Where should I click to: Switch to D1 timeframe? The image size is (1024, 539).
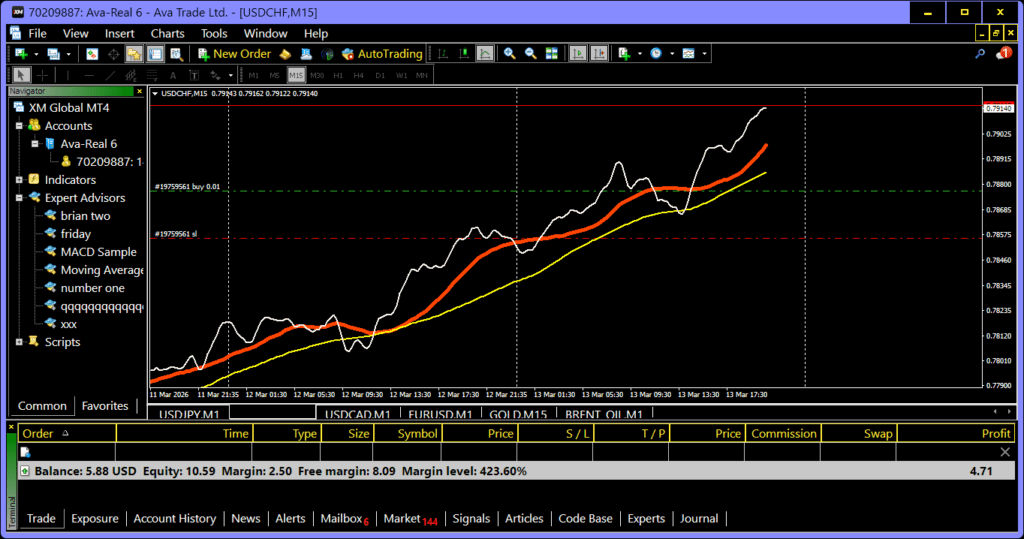click(x=380, y=75)
